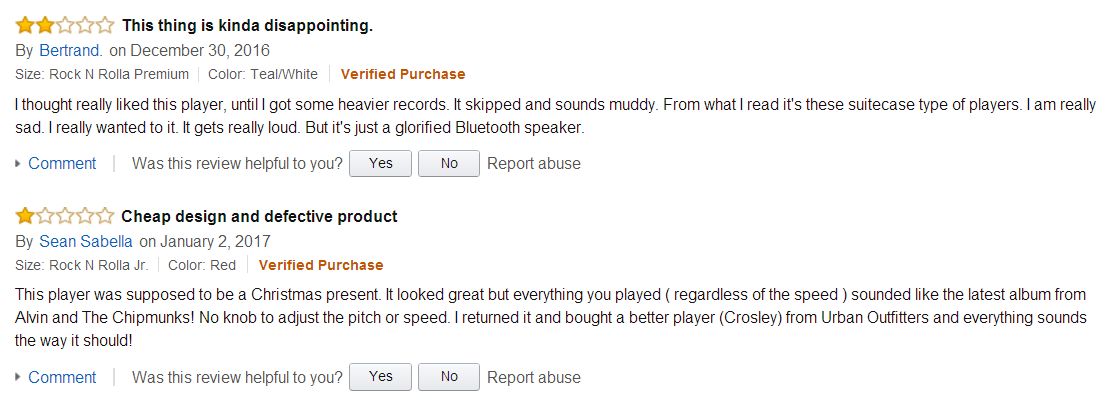Click Verified Purchase on the Red review
The width and height of the screenshot is (1110, 400).
pos(321,265)
